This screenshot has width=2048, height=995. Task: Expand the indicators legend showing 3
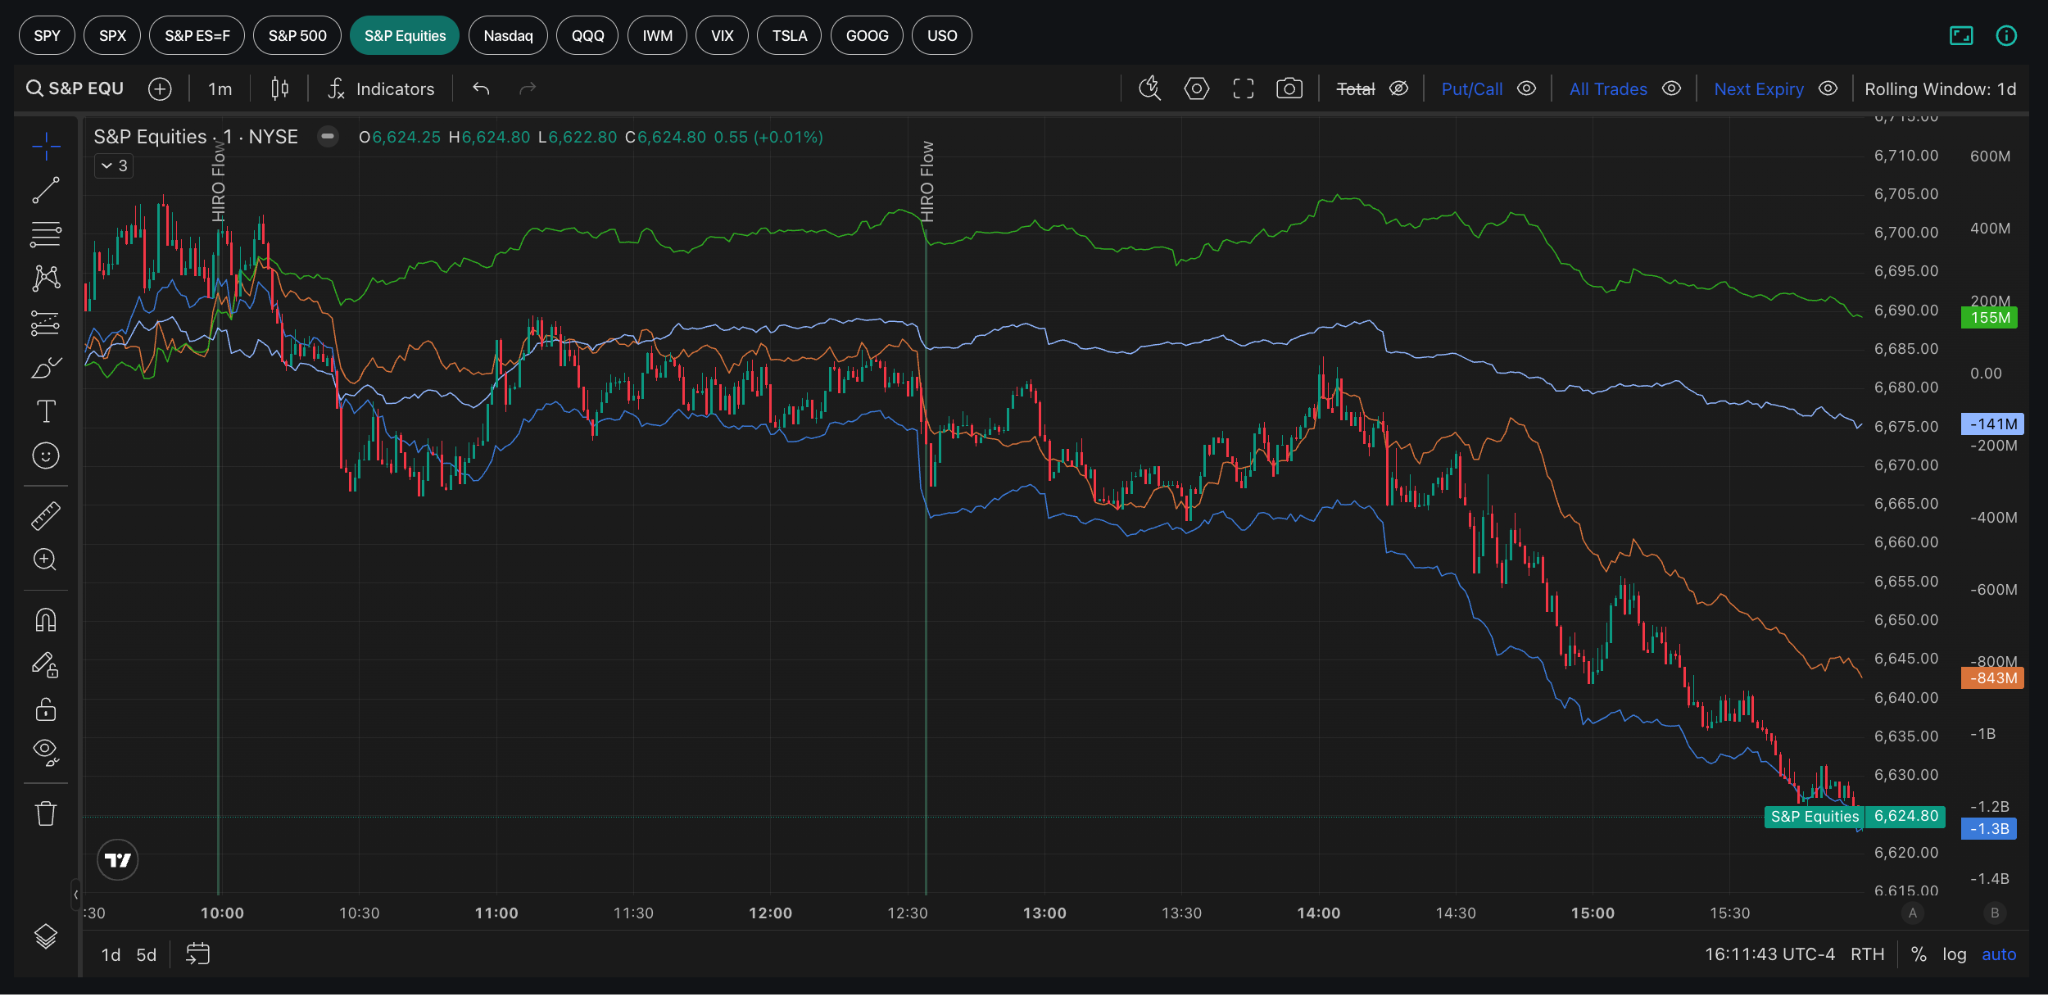[114, 166]
